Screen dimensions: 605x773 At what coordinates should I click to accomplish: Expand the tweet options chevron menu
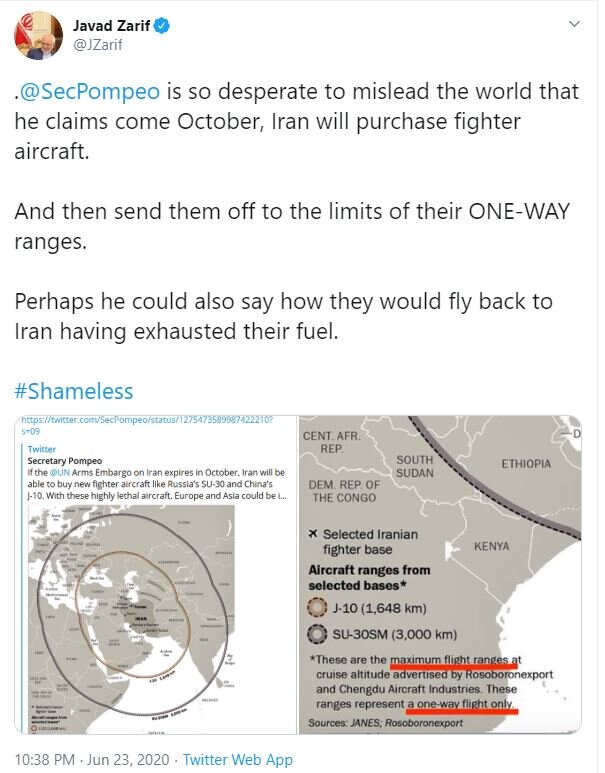[574, 24]
